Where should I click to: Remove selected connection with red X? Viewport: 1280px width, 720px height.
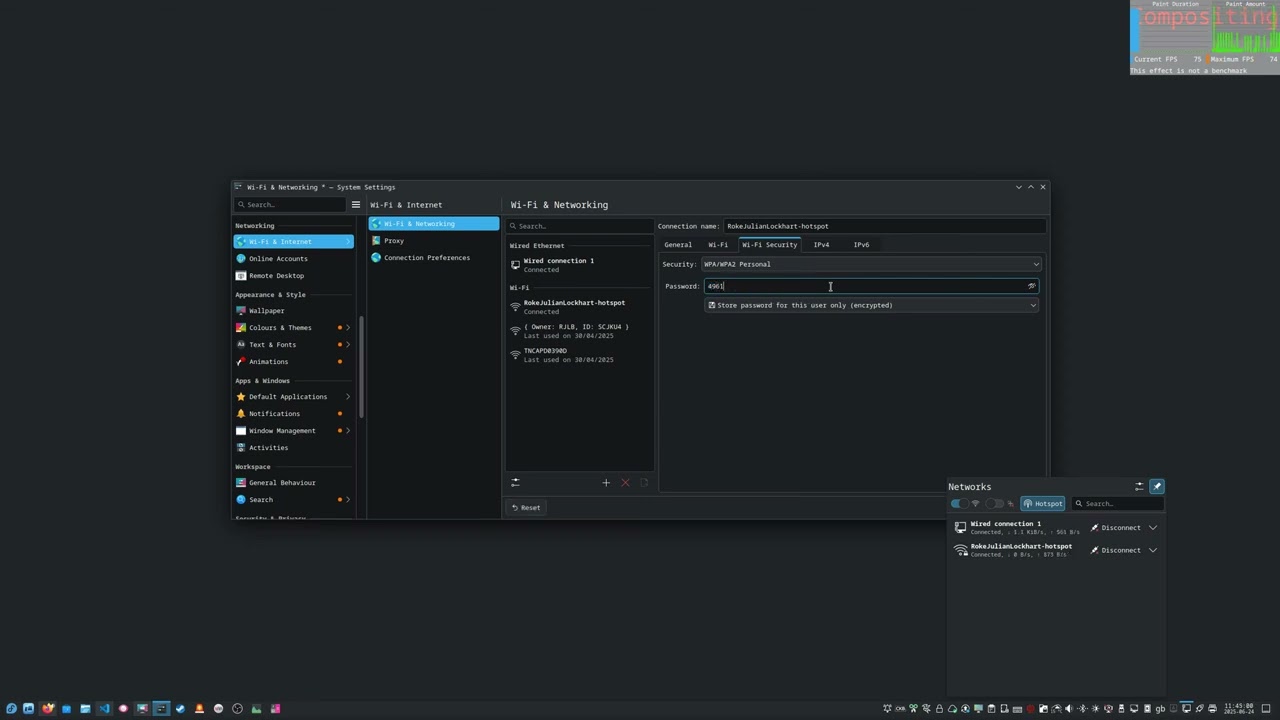625,483
